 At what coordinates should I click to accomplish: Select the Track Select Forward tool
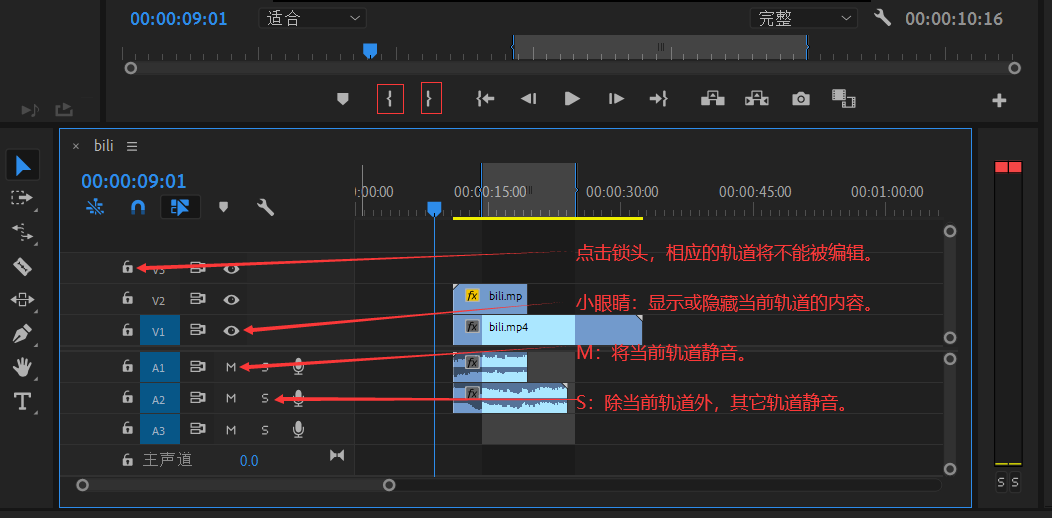pyautogui.click(x=22, y=198)
